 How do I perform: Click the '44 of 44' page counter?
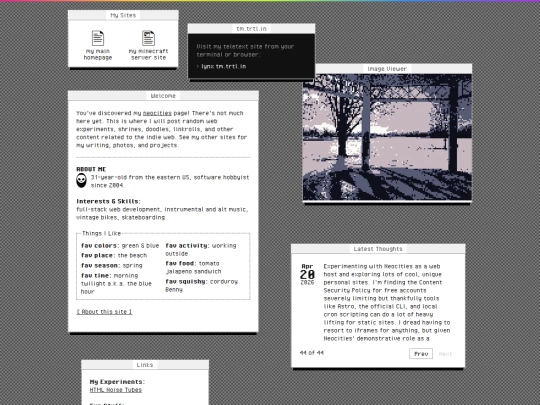point(312,353)
